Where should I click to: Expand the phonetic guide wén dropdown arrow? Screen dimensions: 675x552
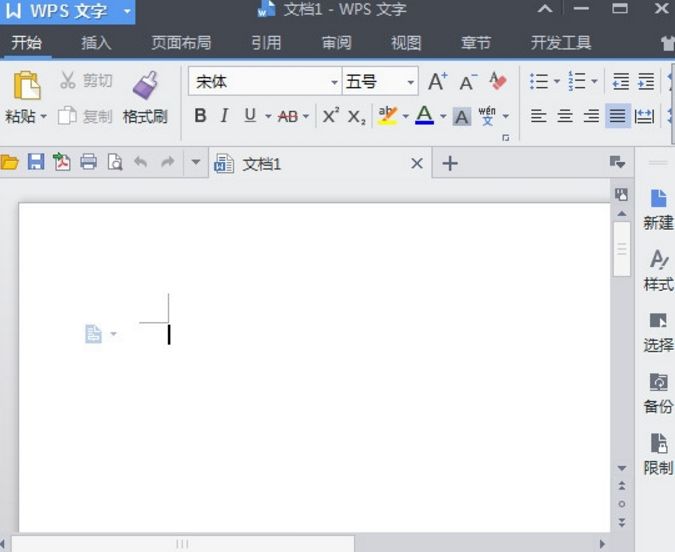point(506,116)
